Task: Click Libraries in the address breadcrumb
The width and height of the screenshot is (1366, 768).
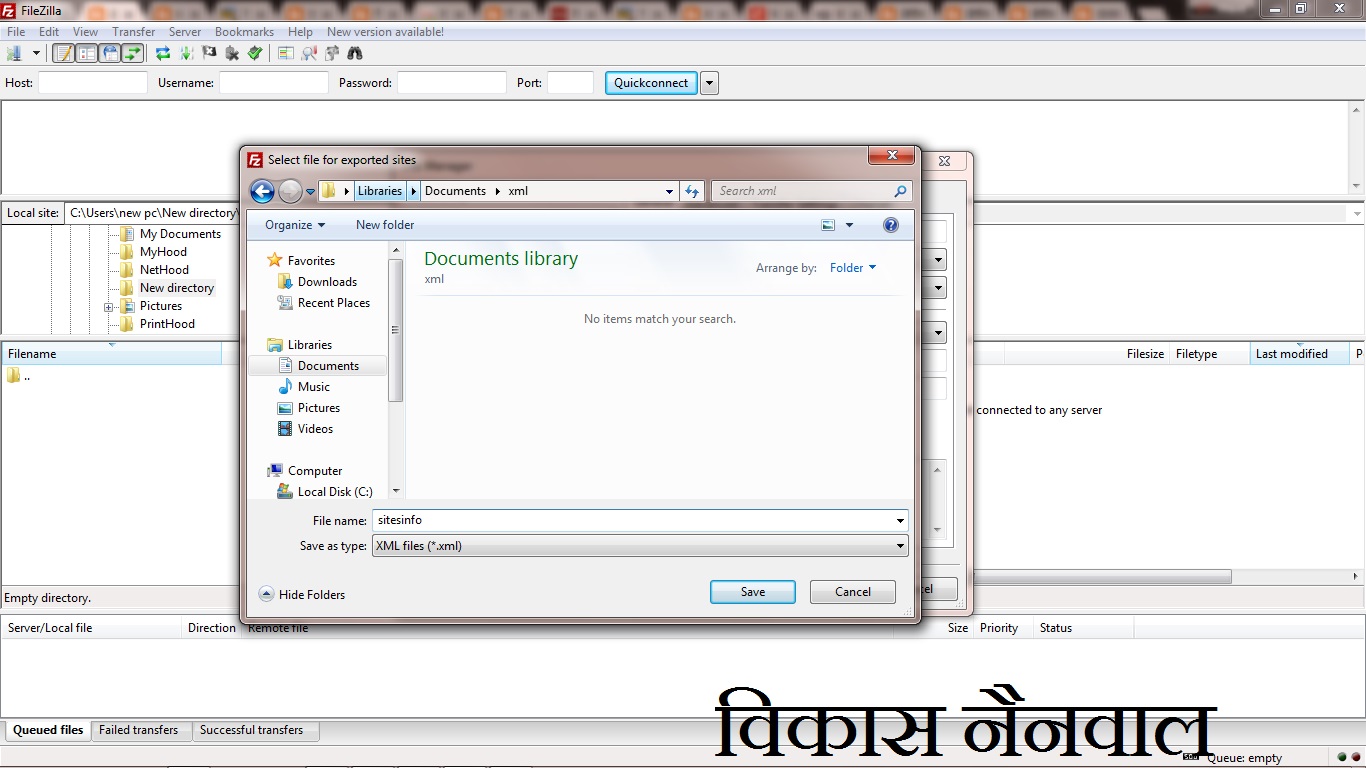Action: pos(380,191)
